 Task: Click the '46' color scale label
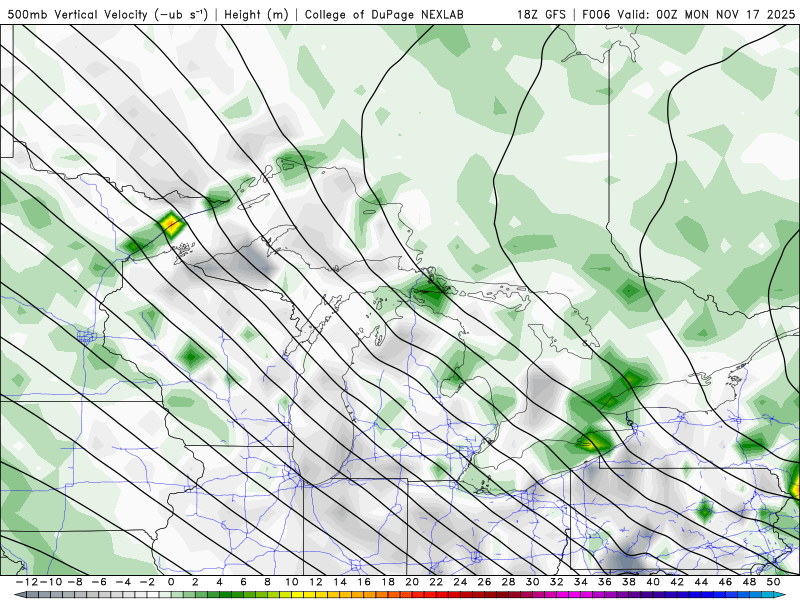click(x=726, y=582)
